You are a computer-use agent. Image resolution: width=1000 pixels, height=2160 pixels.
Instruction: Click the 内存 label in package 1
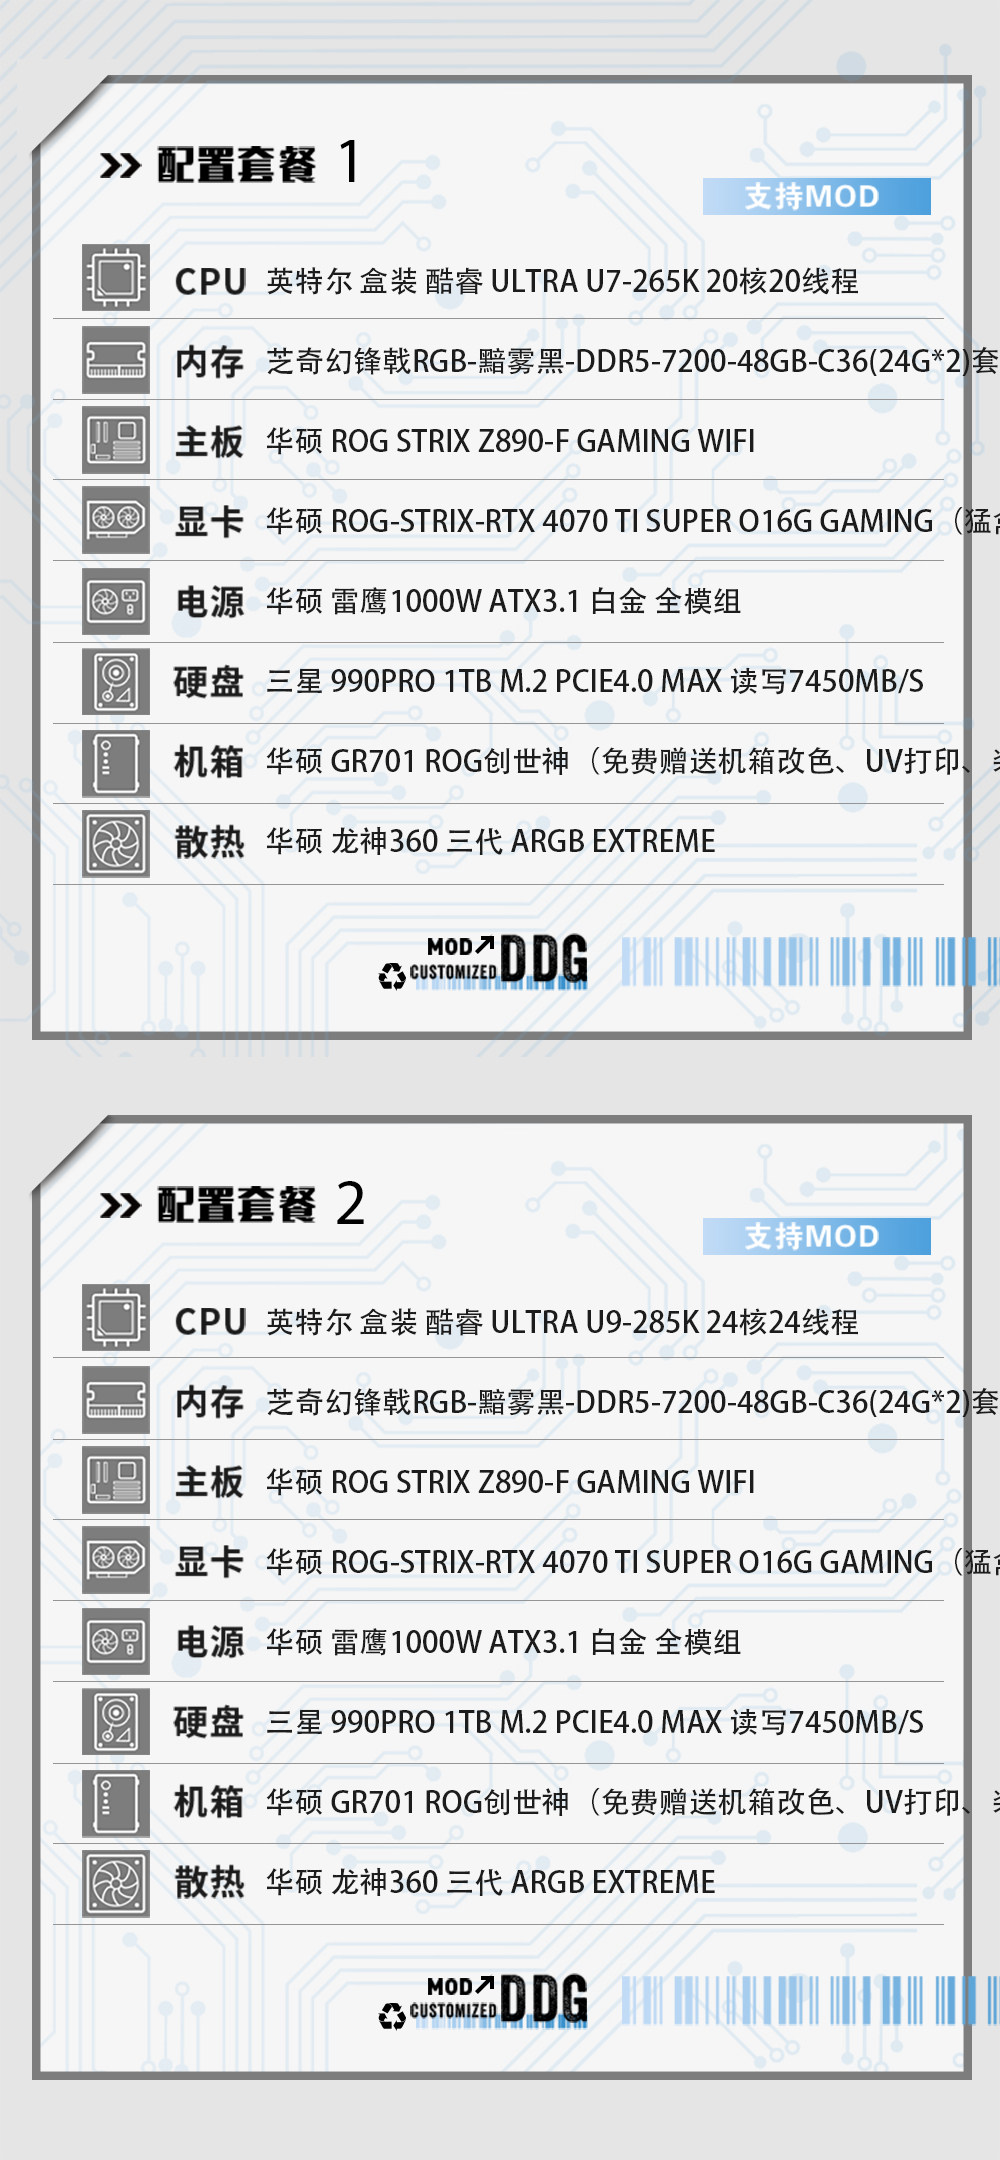[209, 362]
